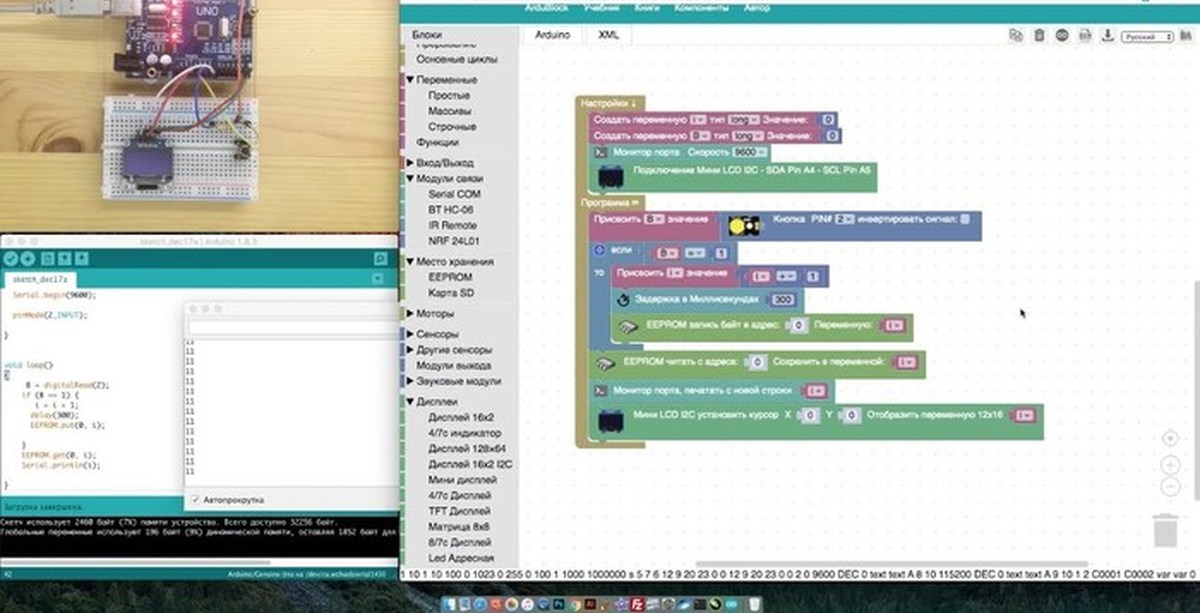This screenshot has width=1200, height=613.
Task: Click the link/share icon in ArduBlock toolbar
Action: 1063,35
